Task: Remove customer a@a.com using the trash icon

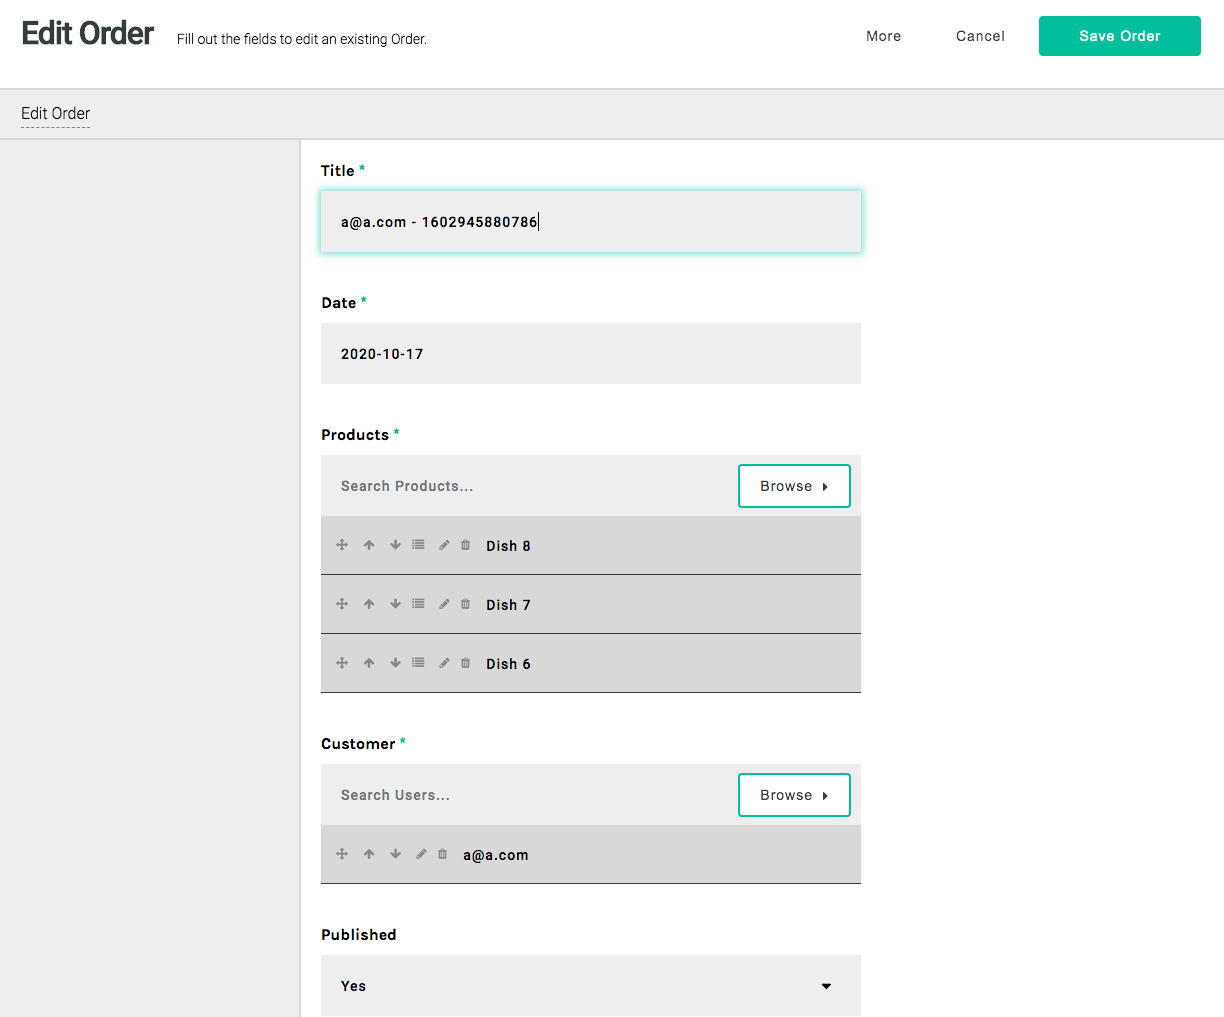Action: pyautogui.click(x=442, y=854)
